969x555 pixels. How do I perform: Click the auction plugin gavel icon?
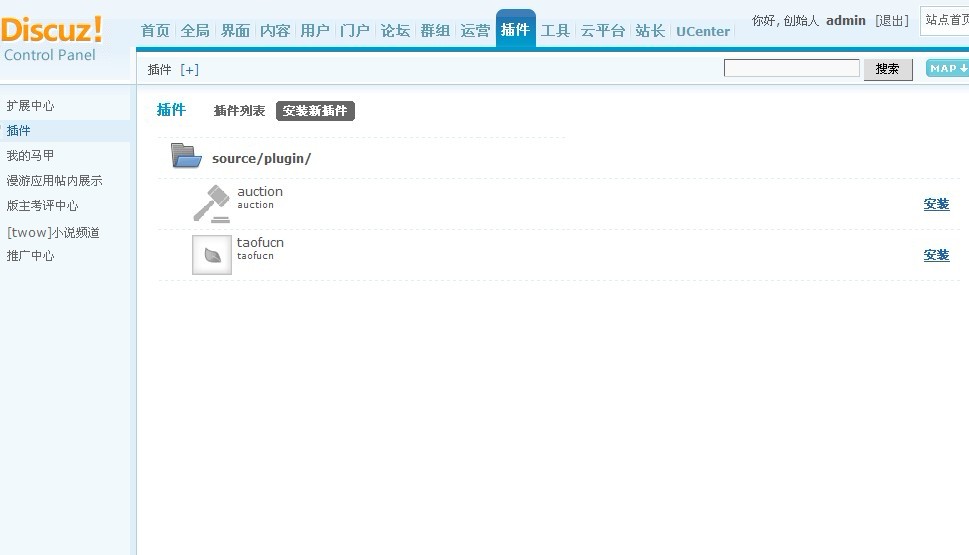(x=211, y=203)
